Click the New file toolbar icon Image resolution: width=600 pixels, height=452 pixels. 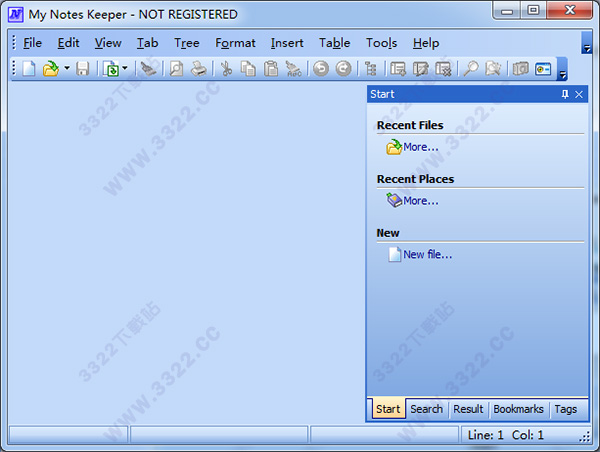point(29,69)
